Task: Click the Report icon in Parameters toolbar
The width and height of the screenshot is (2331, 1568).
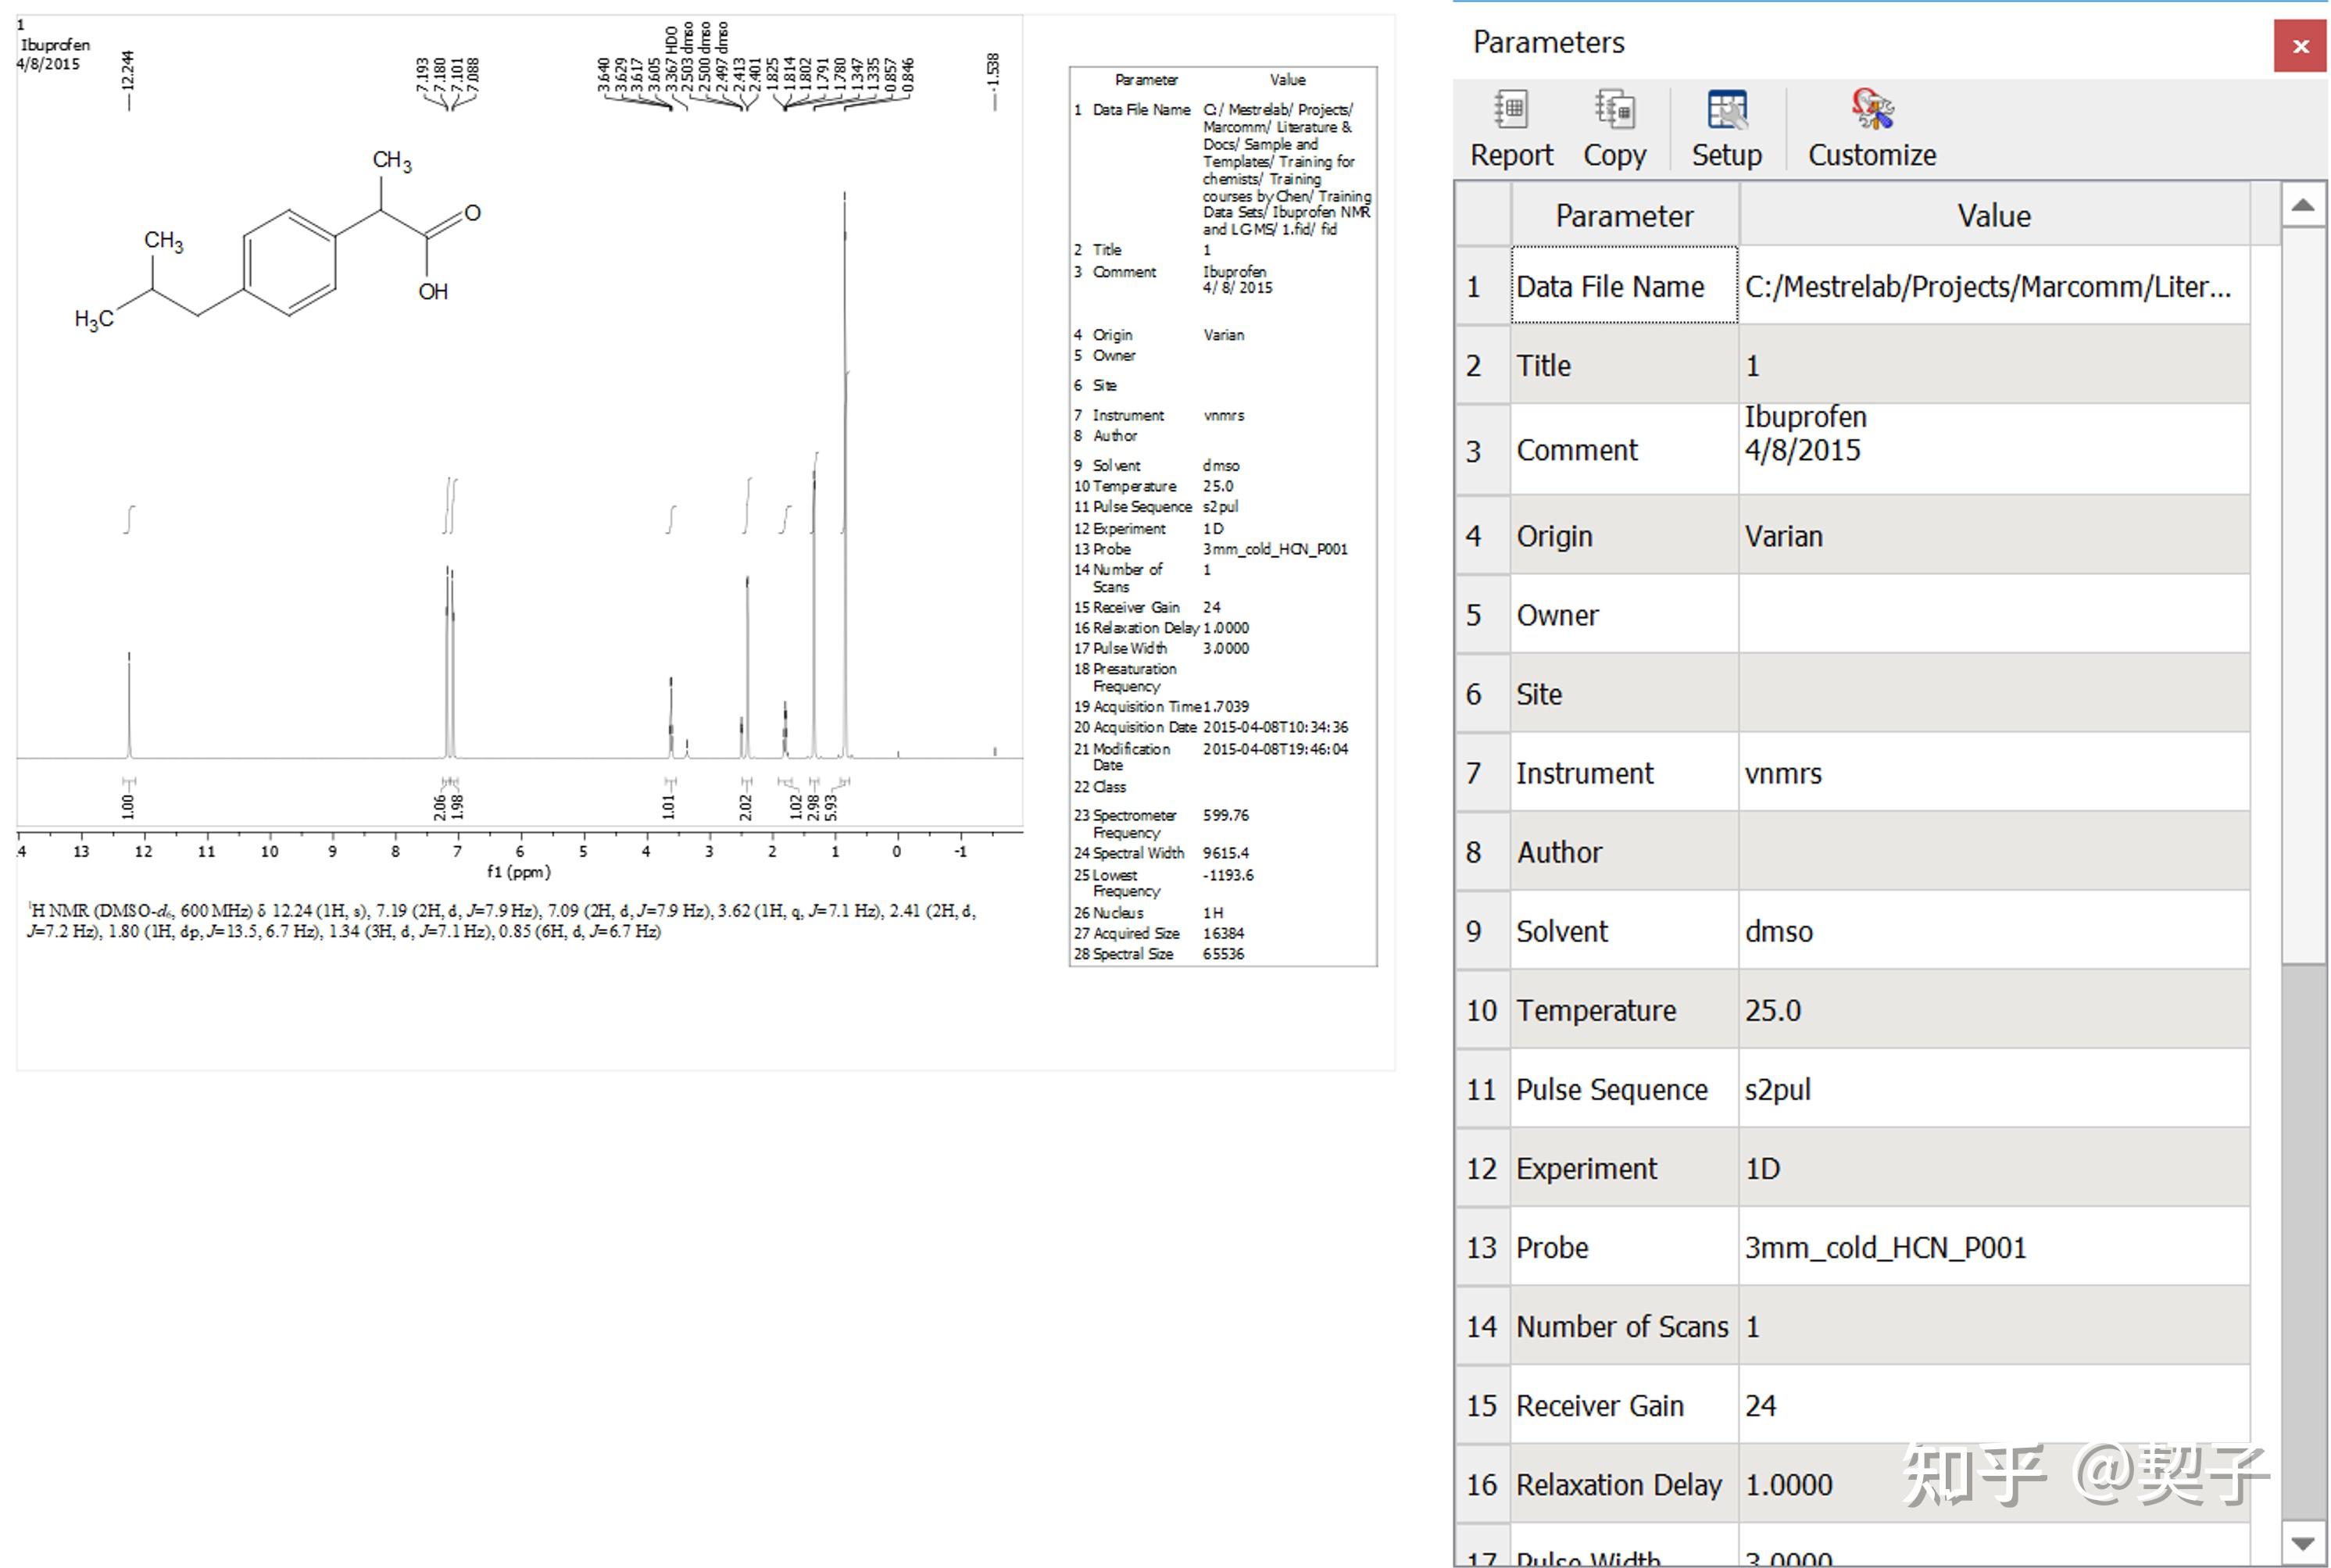Action: [1510, 110]
